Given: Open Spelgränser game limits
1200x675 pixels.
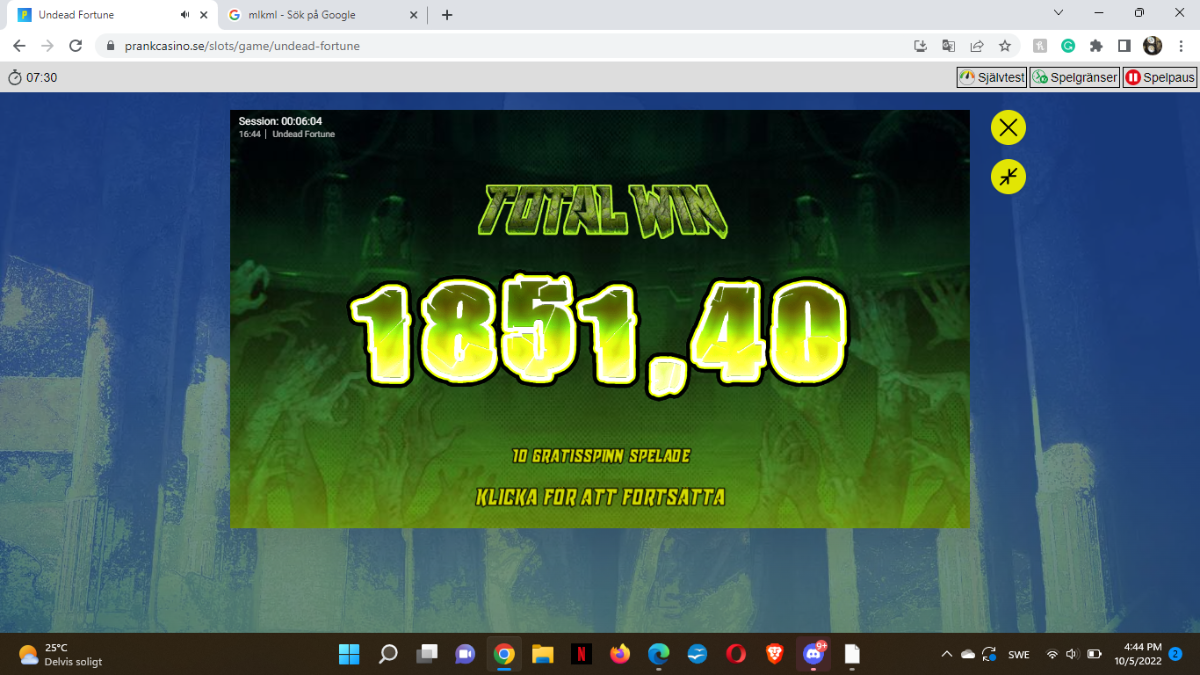Looking at the screenshot, I should 1075,77.
